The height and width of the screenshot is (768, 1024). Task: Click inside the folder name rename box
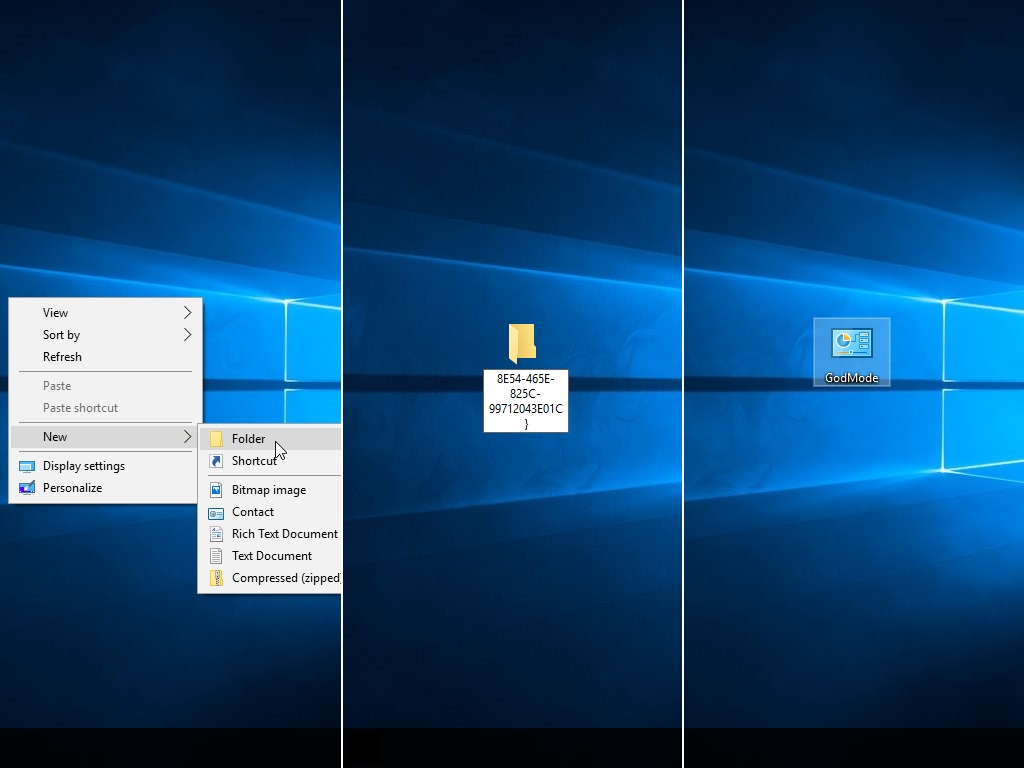(x=525, y=401)
